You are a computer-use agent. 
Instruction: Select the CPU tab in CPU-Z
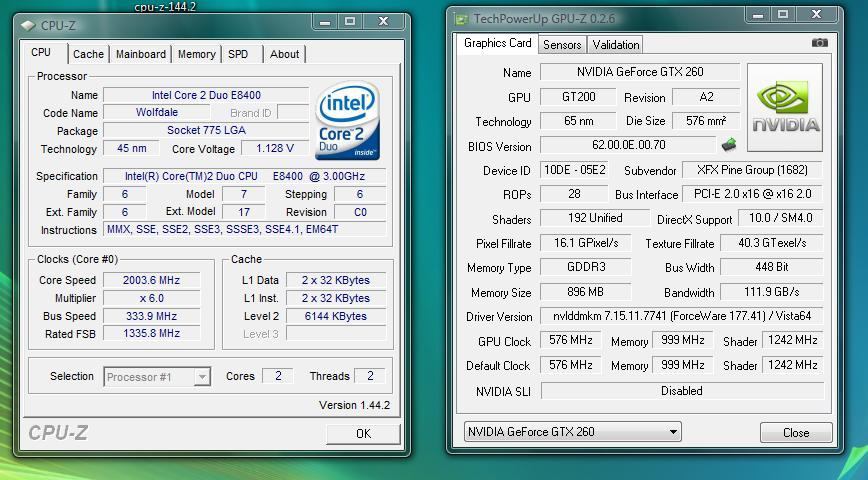tap(41, 52)
